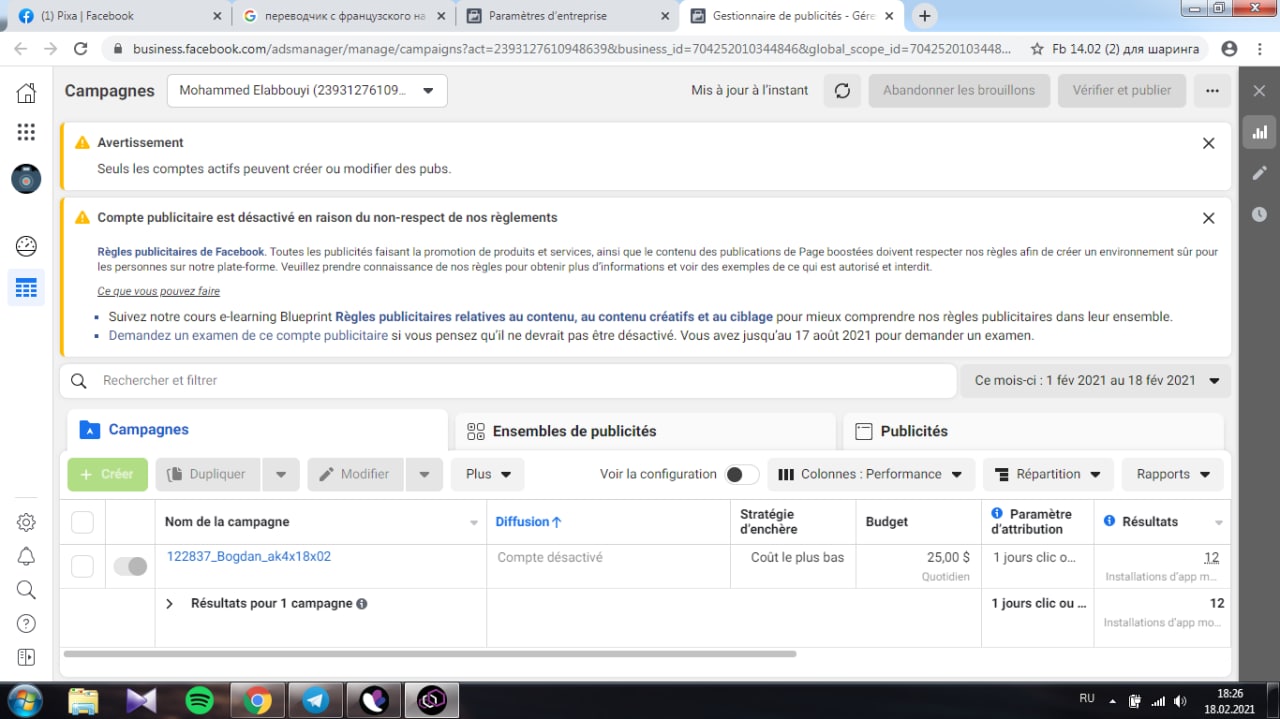Screen dimensions: 1280x719
Task: Open the ad account selector dropdown
Action: [x=307, y=91]
